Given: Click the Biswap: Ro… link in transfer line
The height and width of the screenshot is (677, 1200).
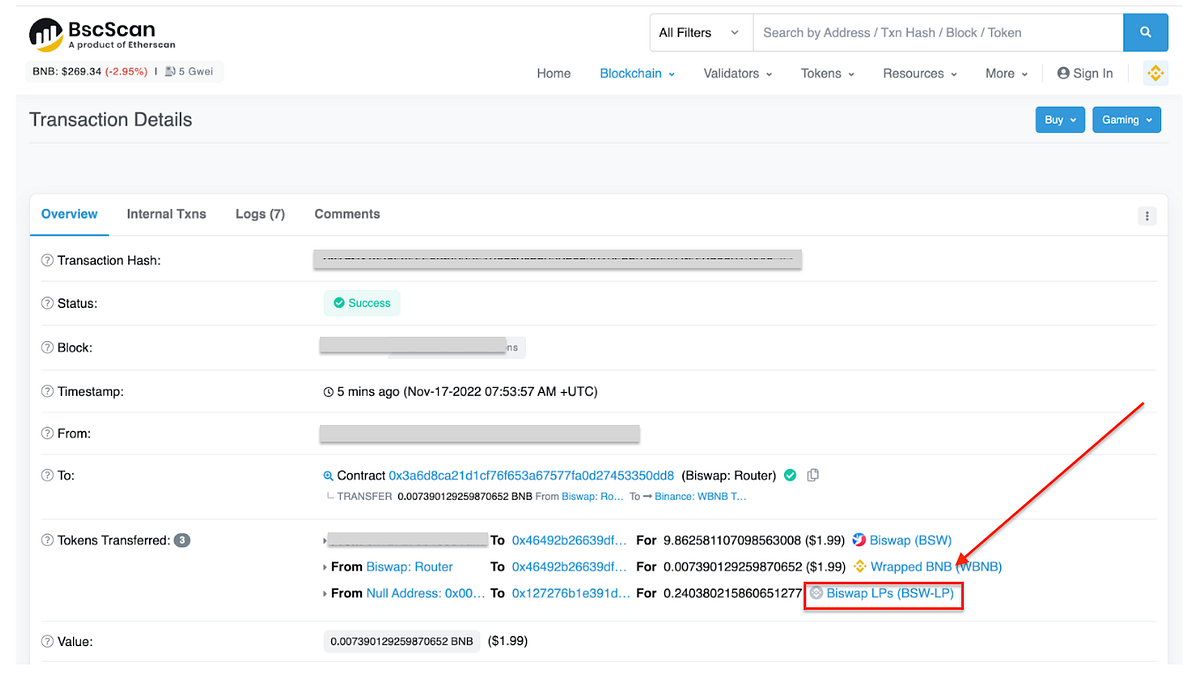Looking at the screenshot, I should [x=594, y=496].
